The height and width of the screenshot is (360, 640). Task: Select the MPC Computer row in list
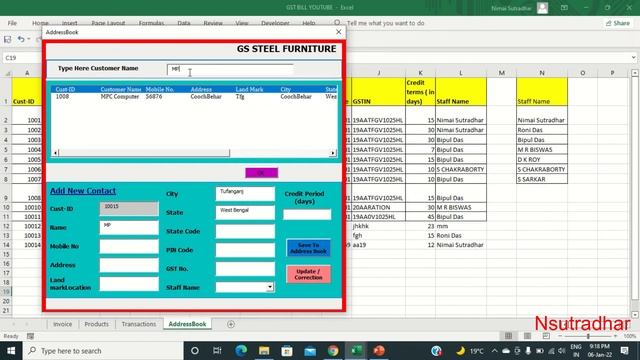(x=194, y=97)
